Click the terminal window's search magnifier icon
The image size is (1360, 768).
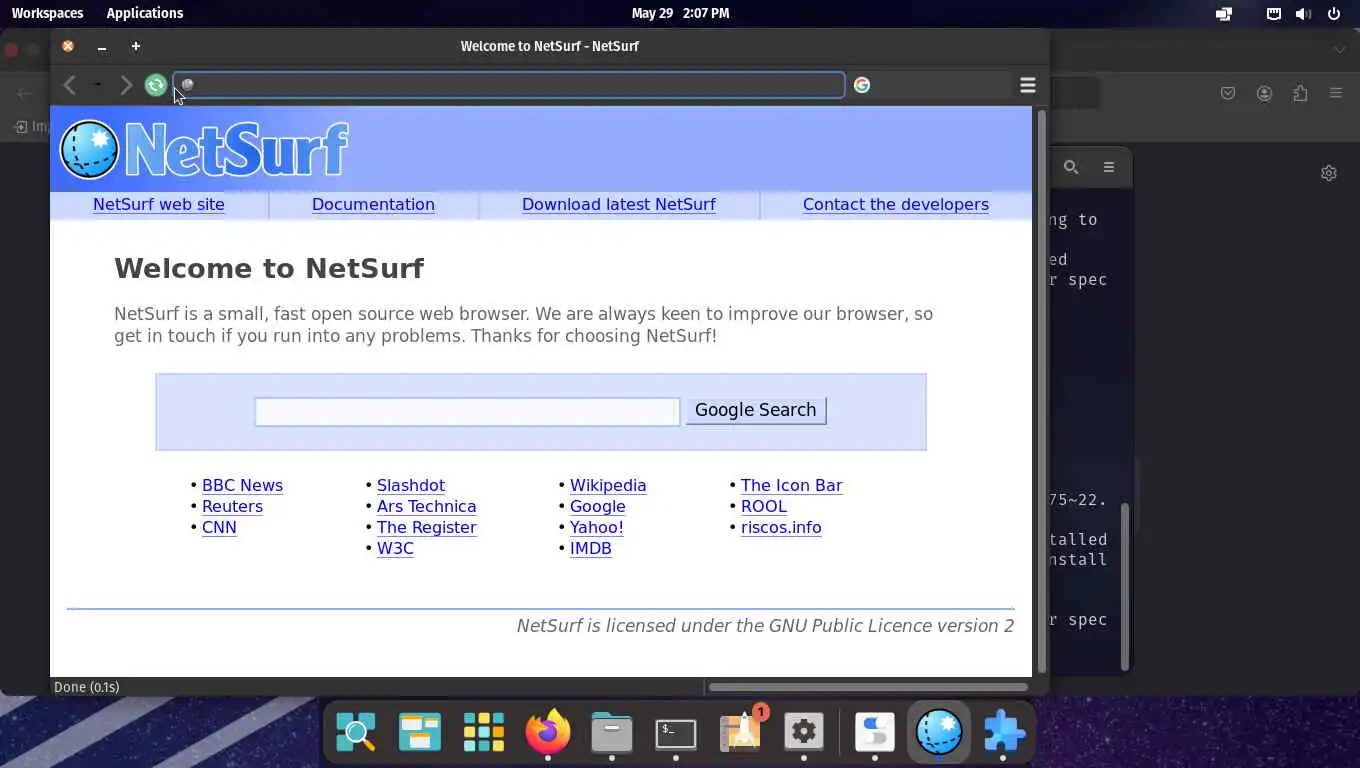pyautogui.click(x=1071, y=167)
